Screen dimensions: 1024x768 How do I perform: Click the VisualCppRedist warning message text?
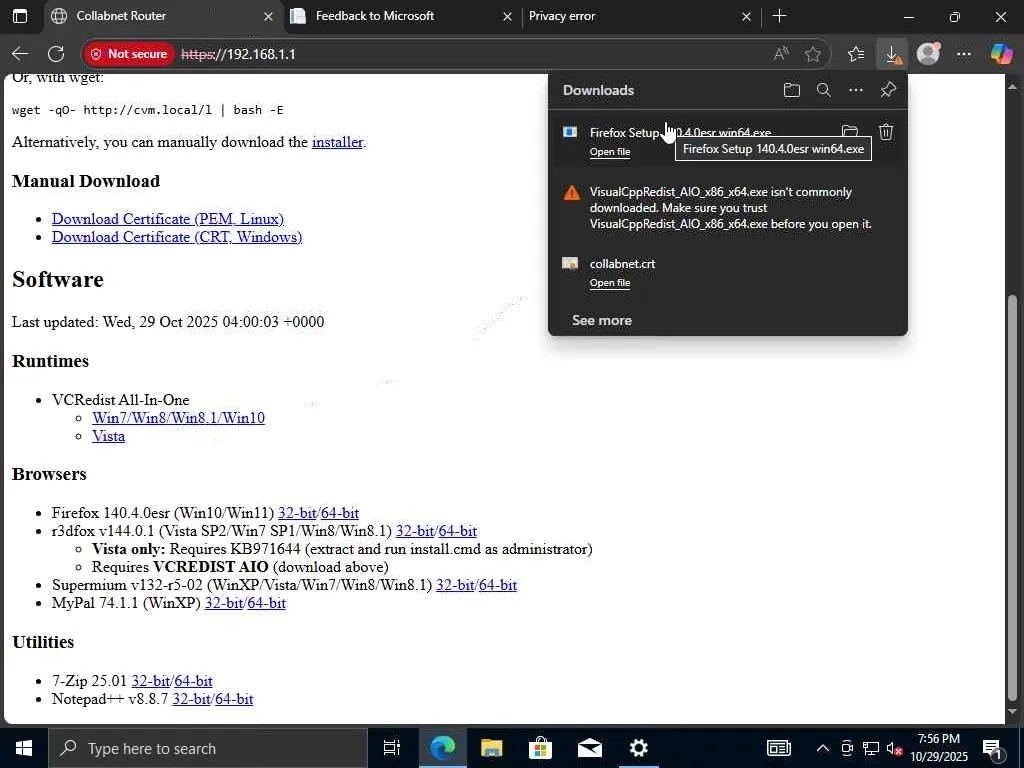pos(730,208)
